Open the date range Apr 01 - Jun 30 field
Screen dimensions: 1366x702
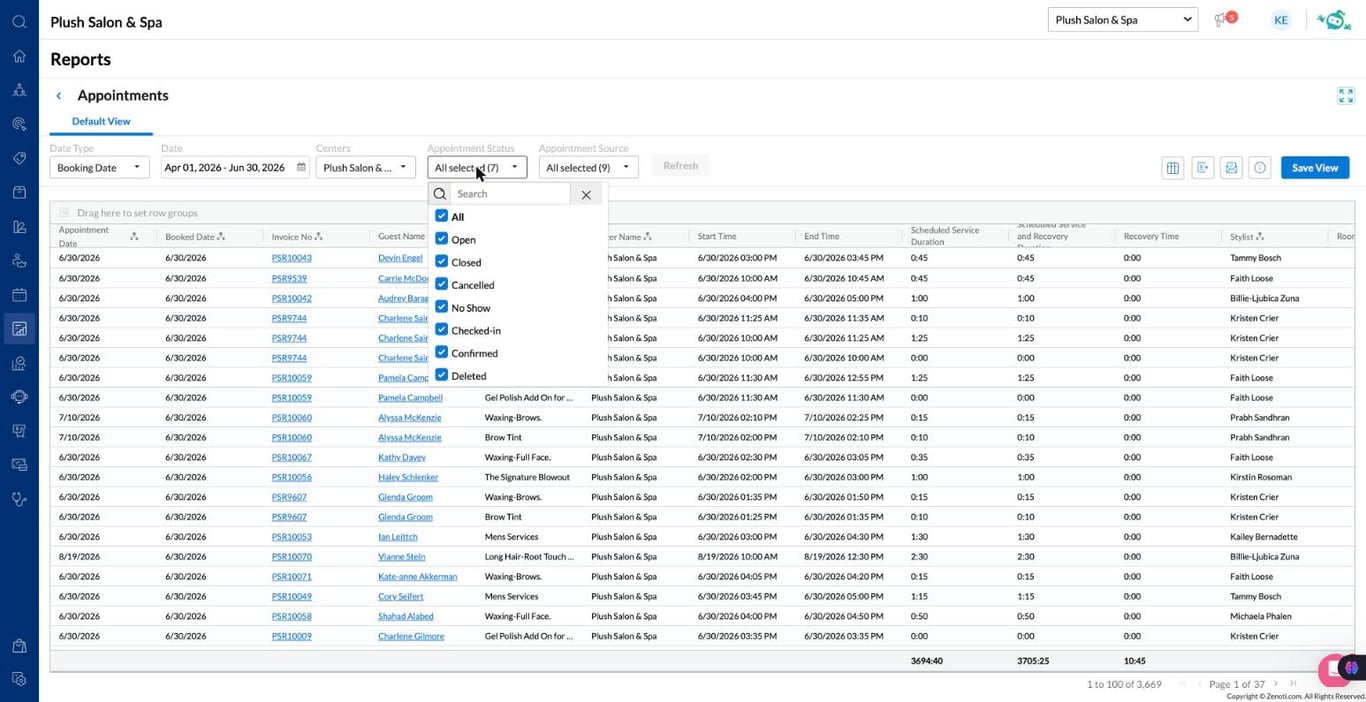click(x=235, y=168)
